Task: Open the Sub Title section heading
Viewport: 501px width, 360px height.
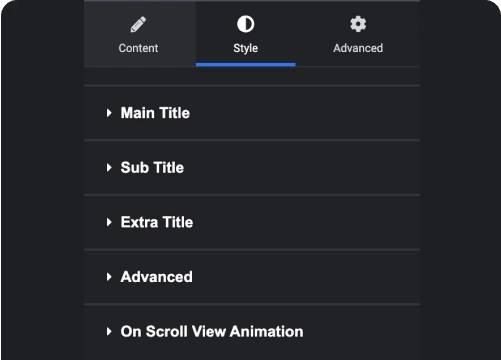Action: point(152,168)
